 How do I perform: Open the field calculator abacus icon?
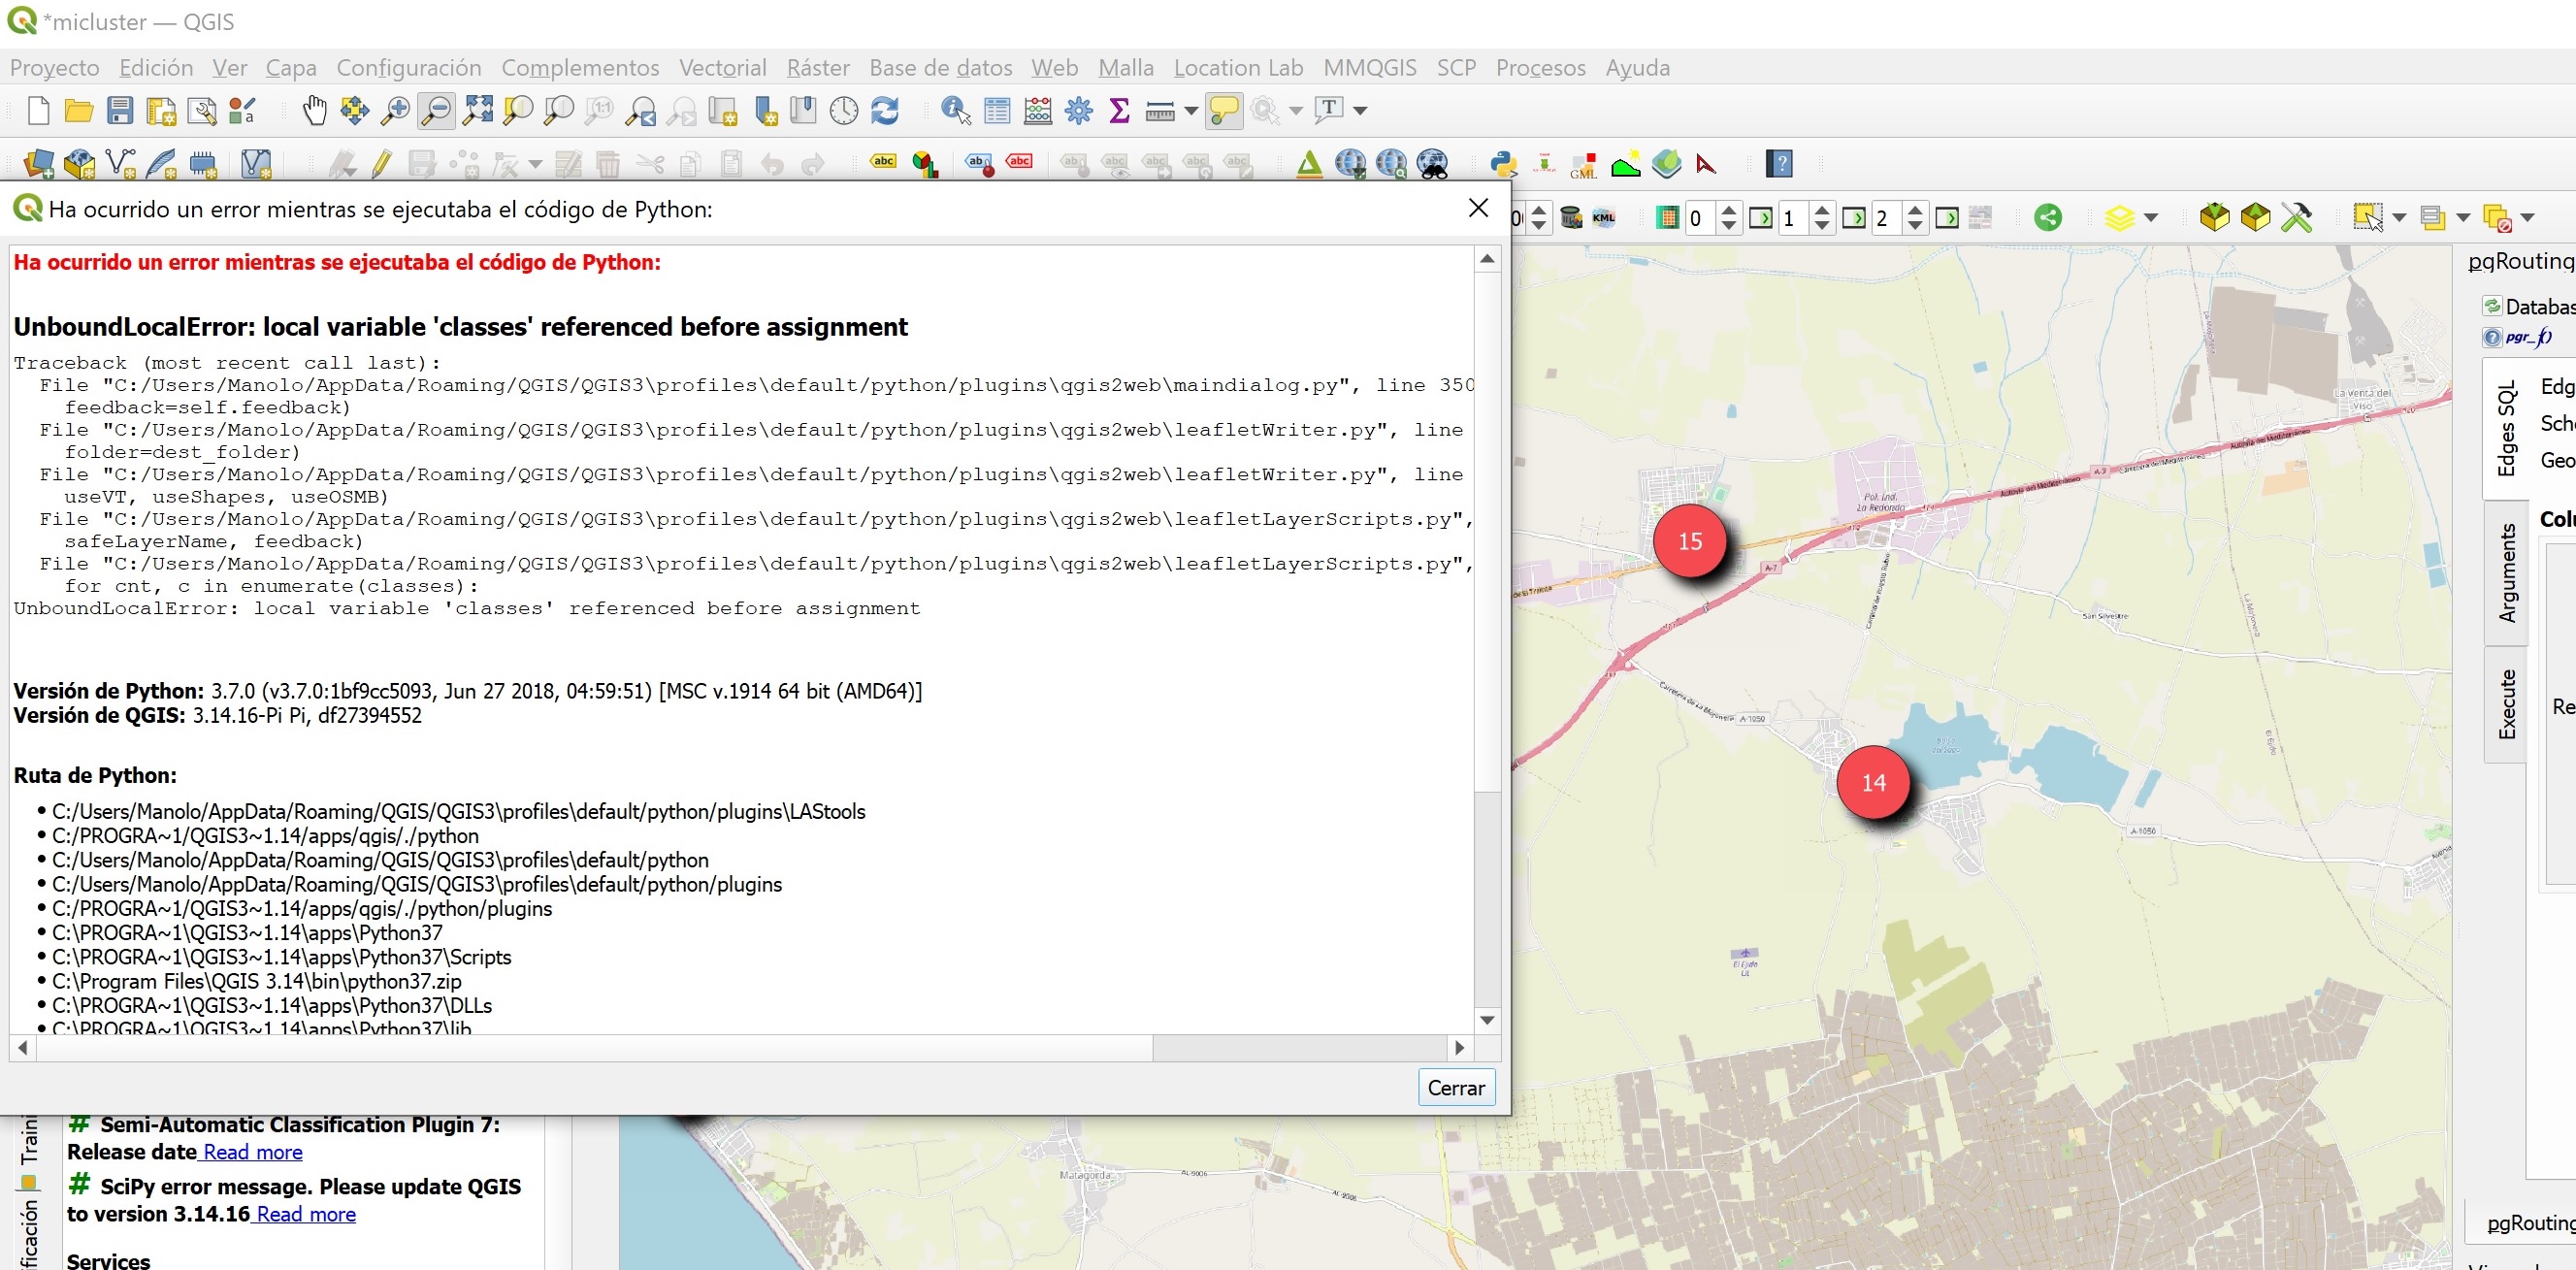(1038, 110)
